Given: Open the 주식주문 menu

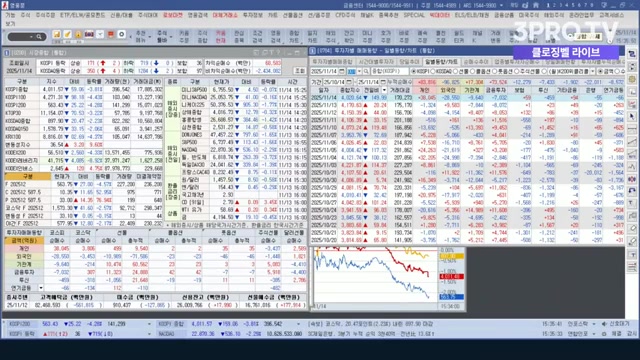Looking at the screenshot, I should pyautogui.click(x=45, y=15).
